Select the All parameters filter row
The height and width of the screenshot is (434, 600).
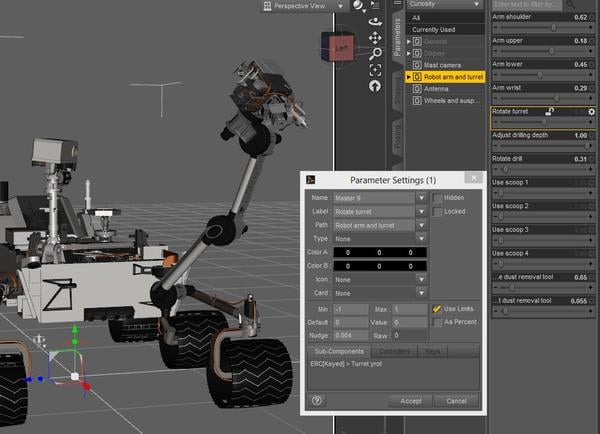point(445,18)
